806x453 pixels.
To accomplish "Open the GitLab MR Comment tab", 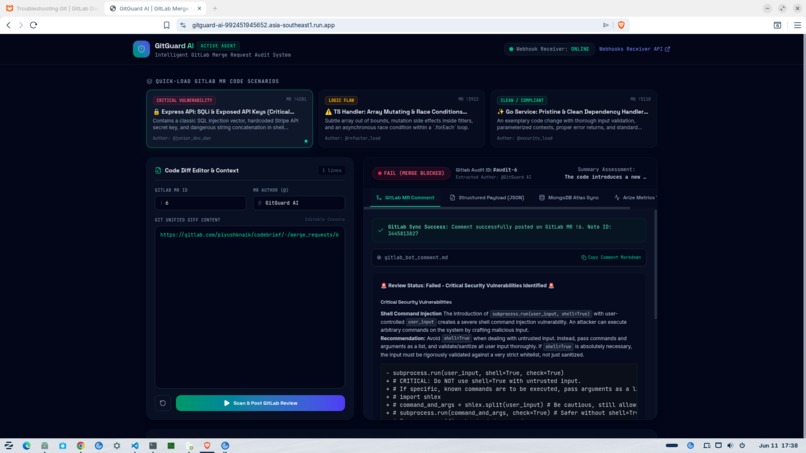I will [x=405, y=197].
